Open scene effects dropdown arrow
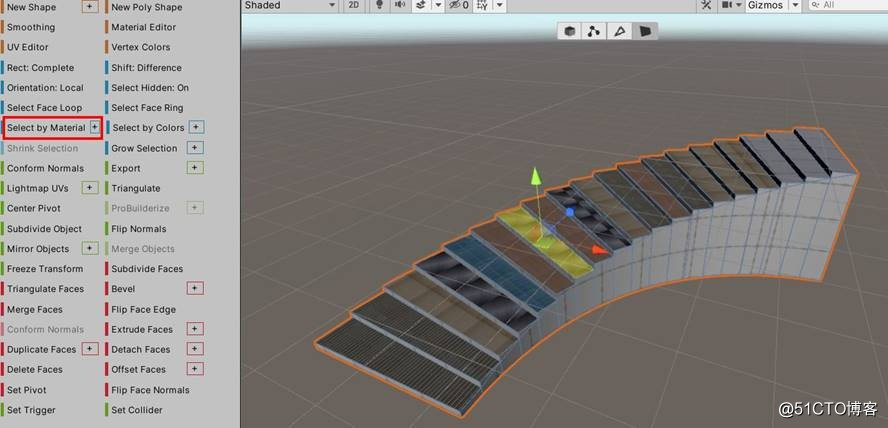Viewport: 888px width, 428px height. [438, 5]
